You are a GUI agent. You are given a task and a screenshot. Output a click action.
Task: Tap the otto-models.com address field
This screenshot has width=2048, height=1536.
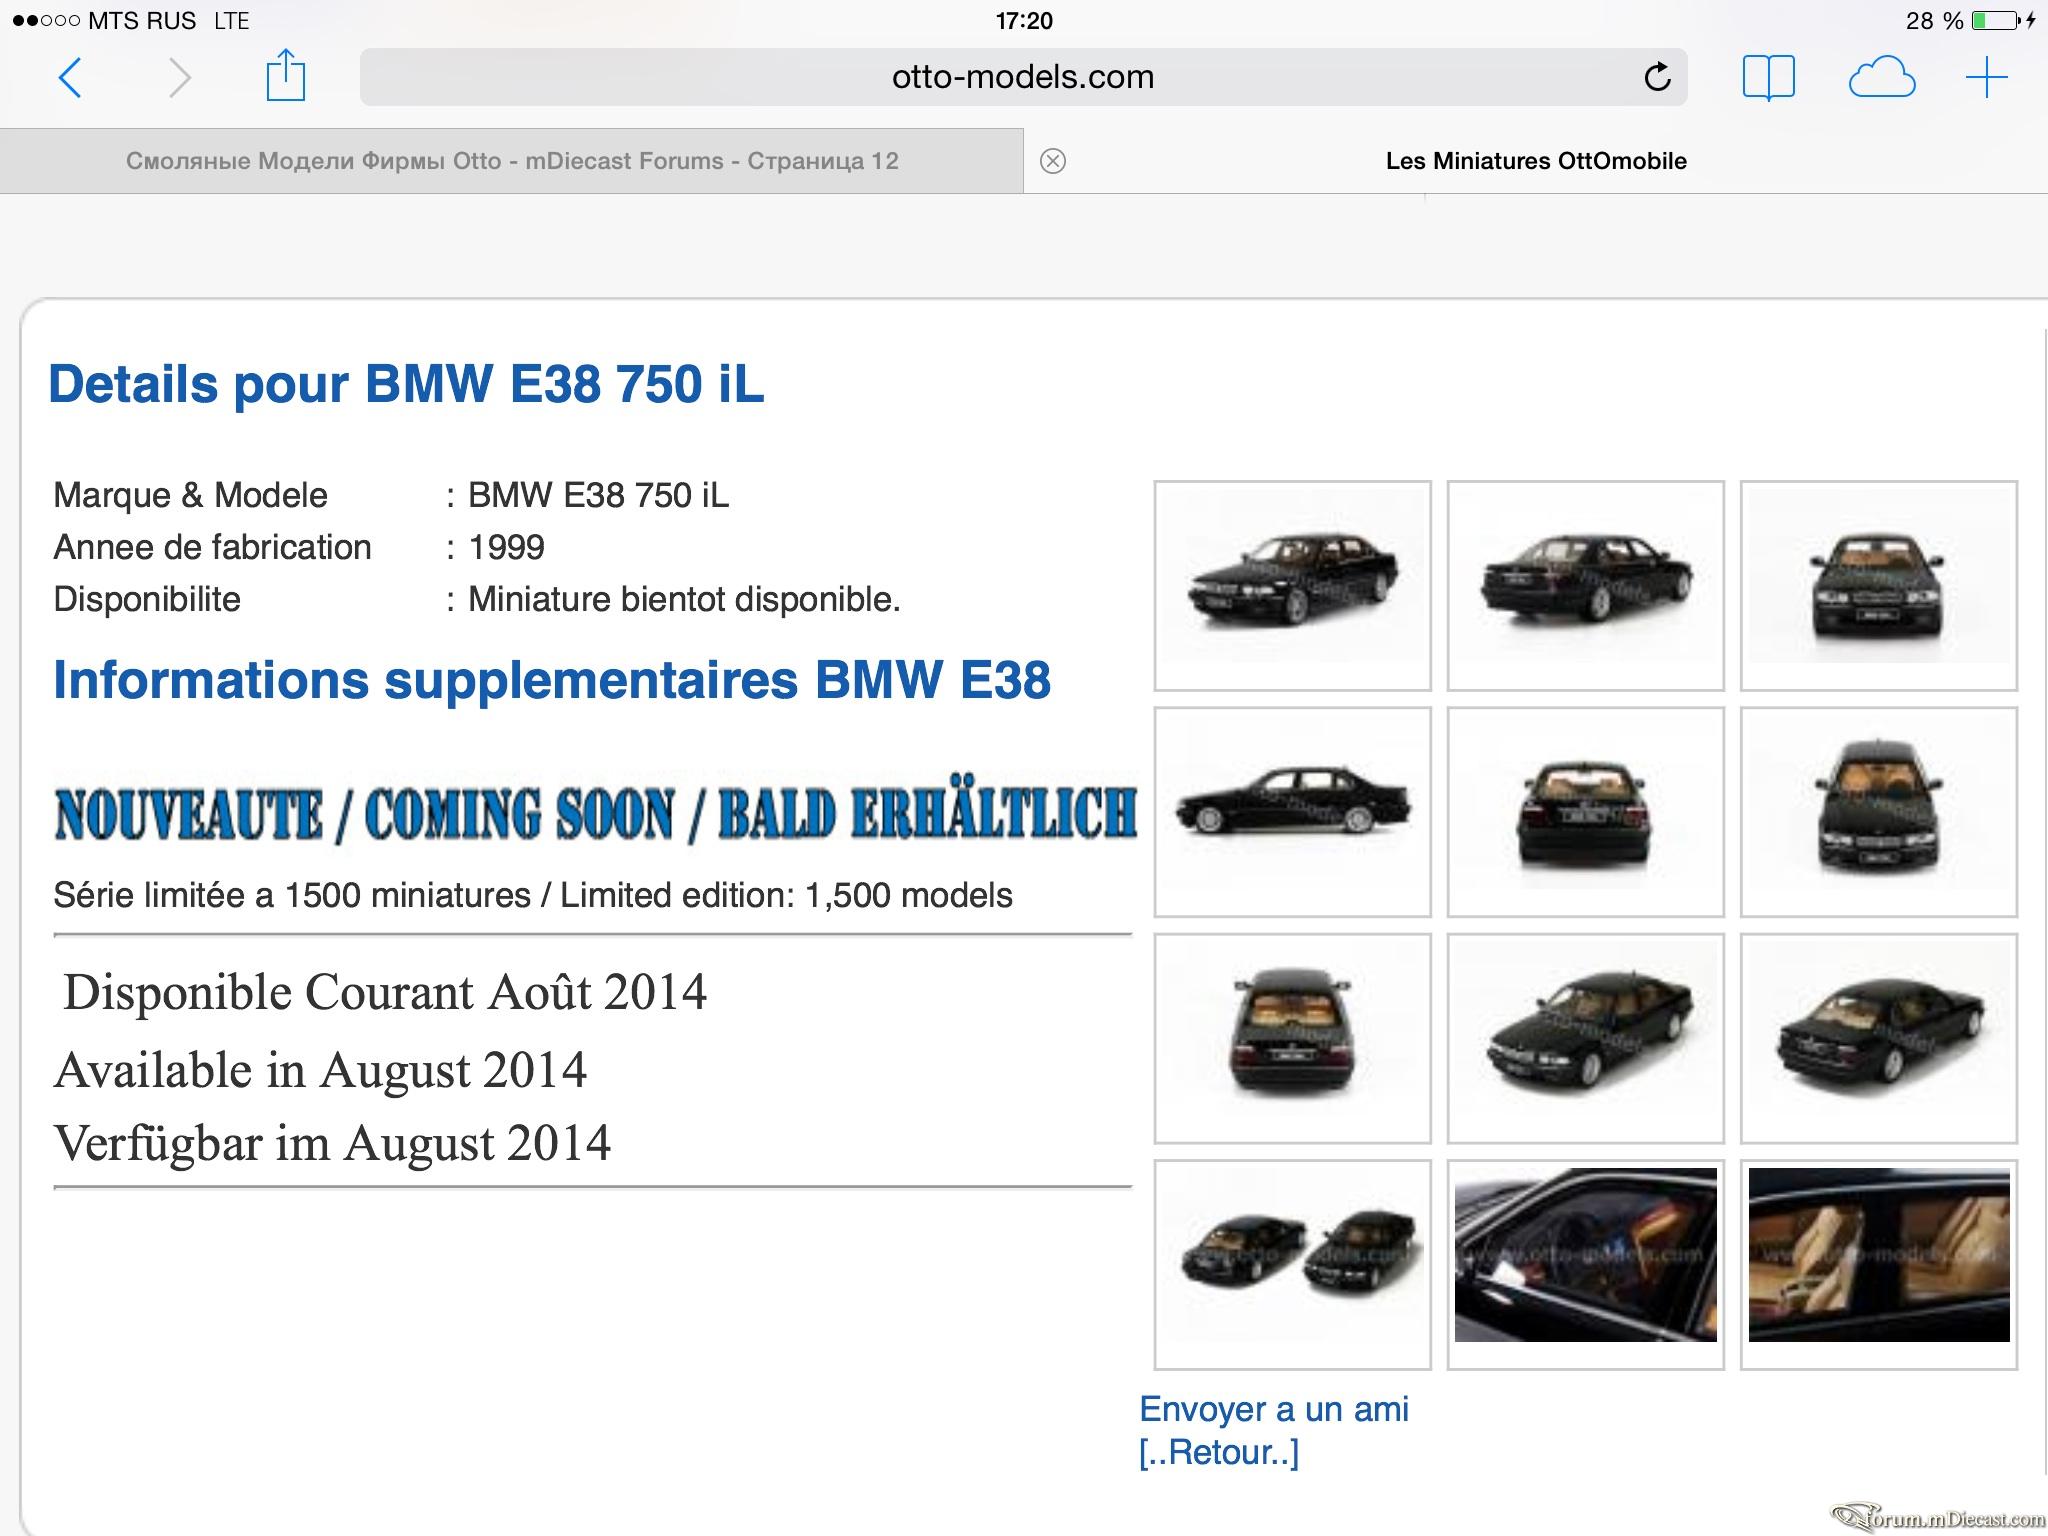click(x=1023, y=77)
